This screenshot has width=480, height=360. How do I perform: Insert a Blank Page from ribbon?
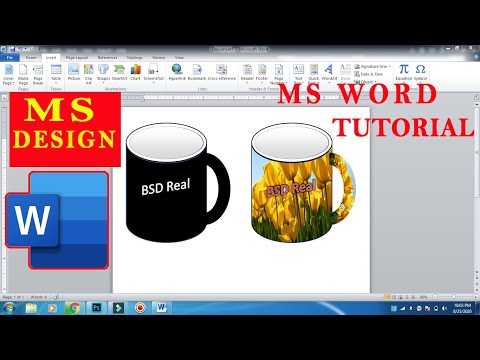(x=23, y=74)
